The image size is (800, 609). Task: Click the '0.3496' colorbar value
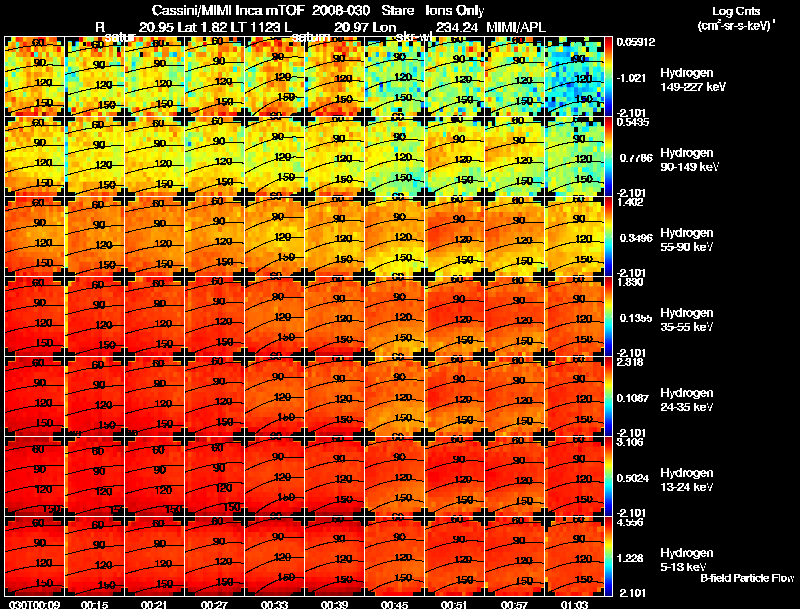636,238
